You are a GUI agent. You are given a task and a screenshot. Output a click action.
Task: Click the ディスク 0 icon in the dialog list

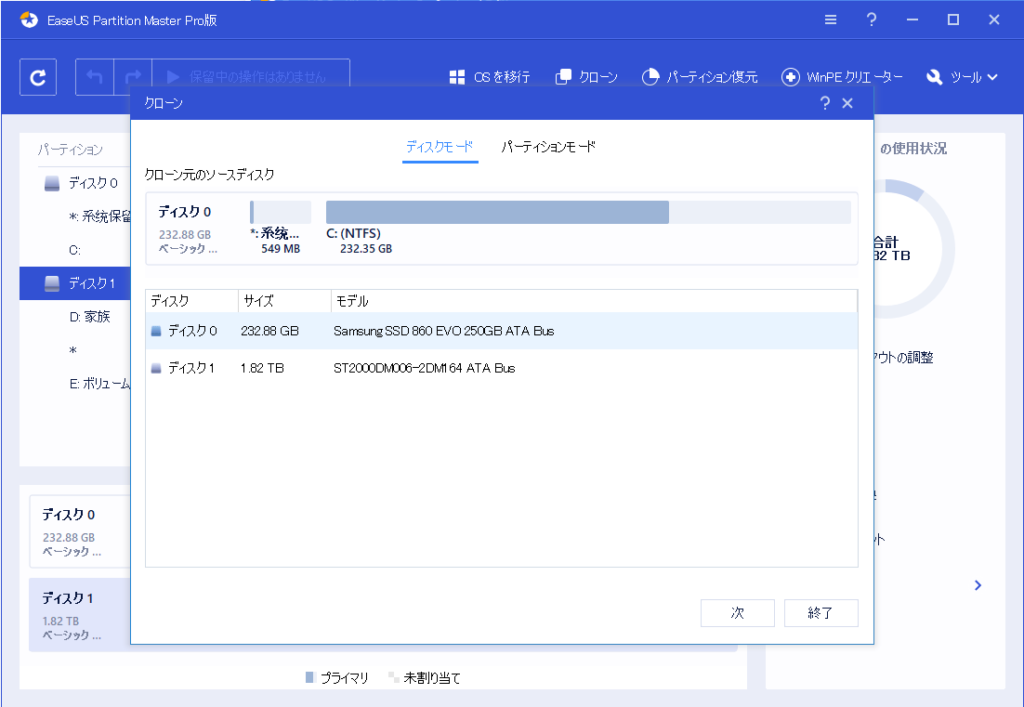click(156, 331)
